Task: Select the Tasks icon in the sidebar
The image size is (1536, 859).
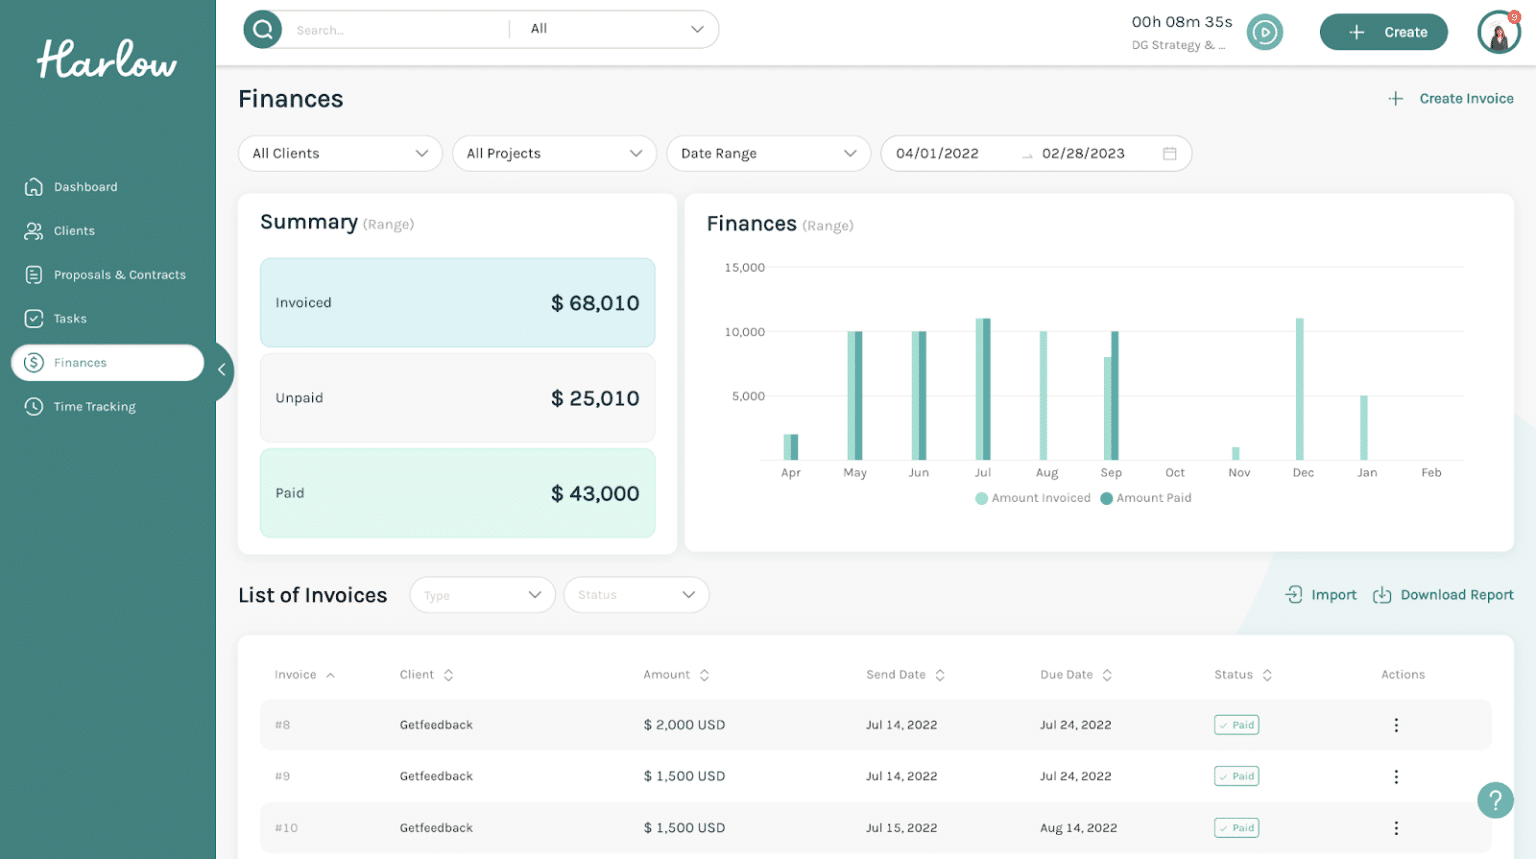Action: 33,318
